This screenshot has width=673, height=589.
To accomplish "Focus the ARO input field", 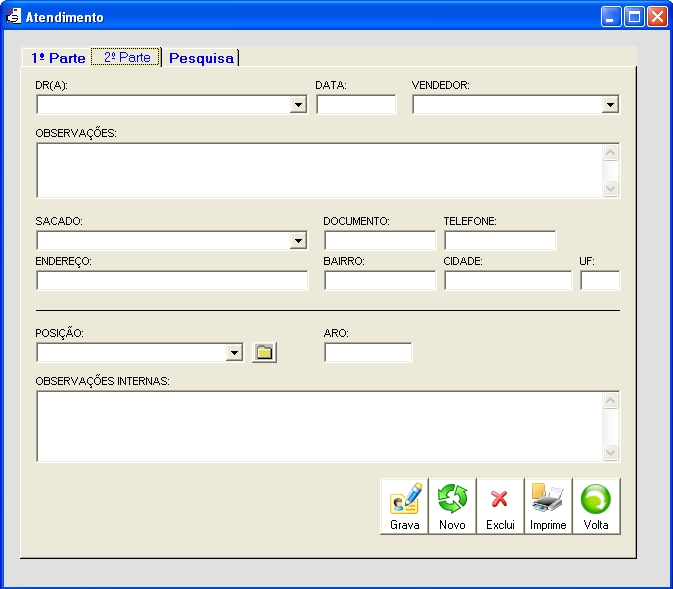I will pos(368,352).
